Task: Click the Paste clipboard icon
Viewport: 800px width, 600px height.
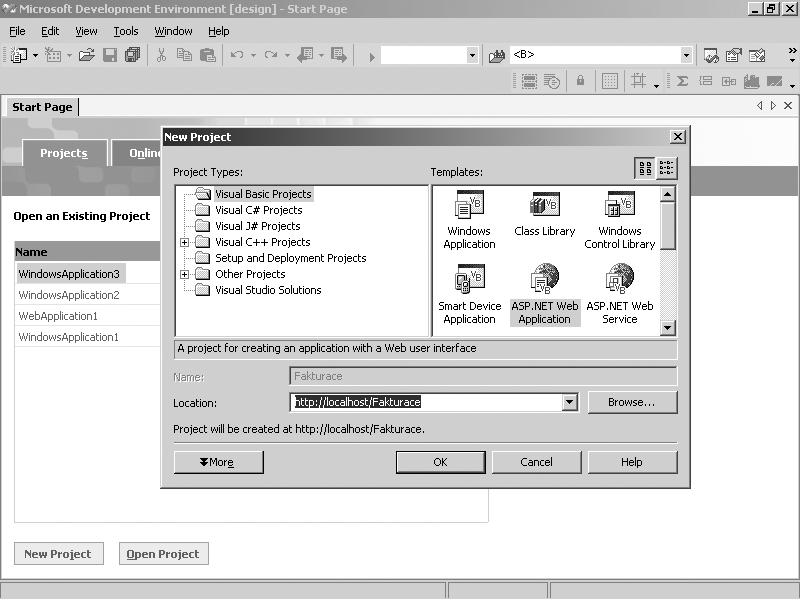Action: 208,55
